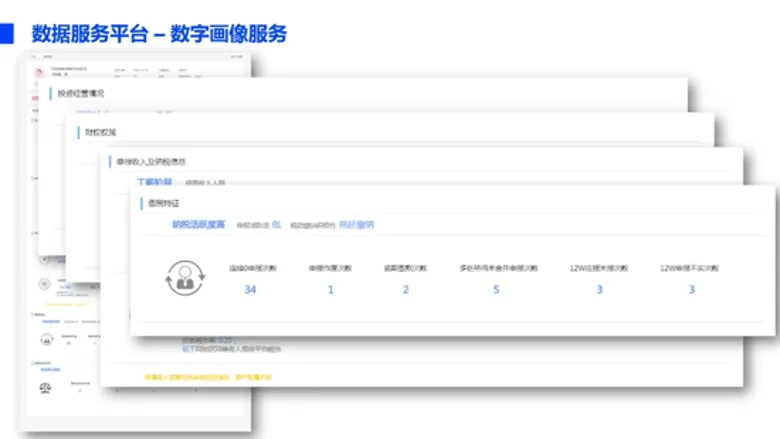Open the 投资经营情况 card header
The height and width of the screenshot is (439, 780).
(x=81, y=93)
